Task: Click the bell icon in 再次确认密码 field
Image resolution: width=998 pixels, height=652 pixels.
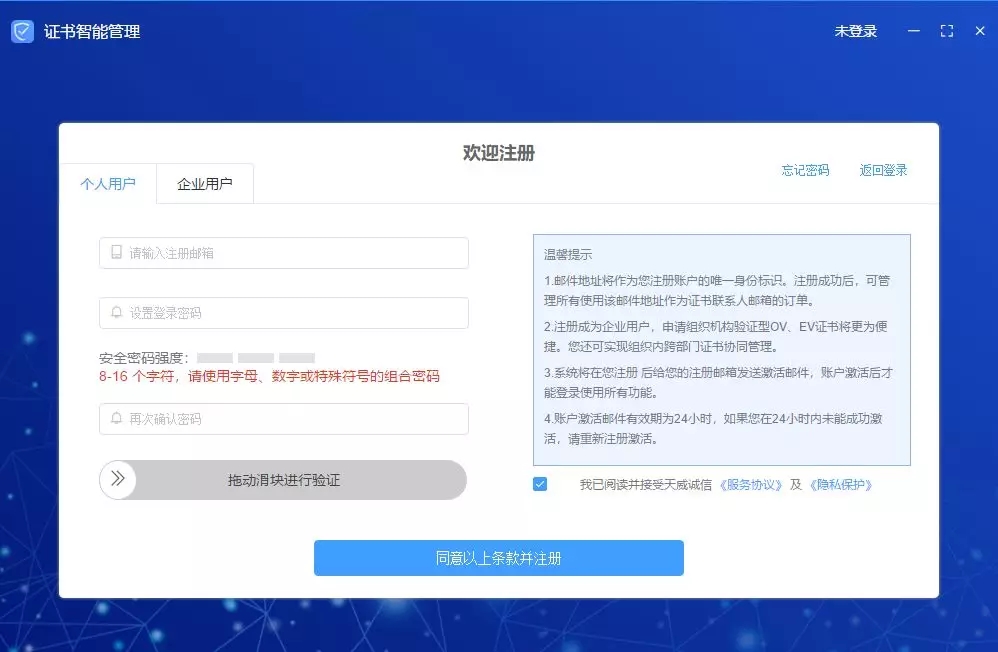Action: pos(116,418)
